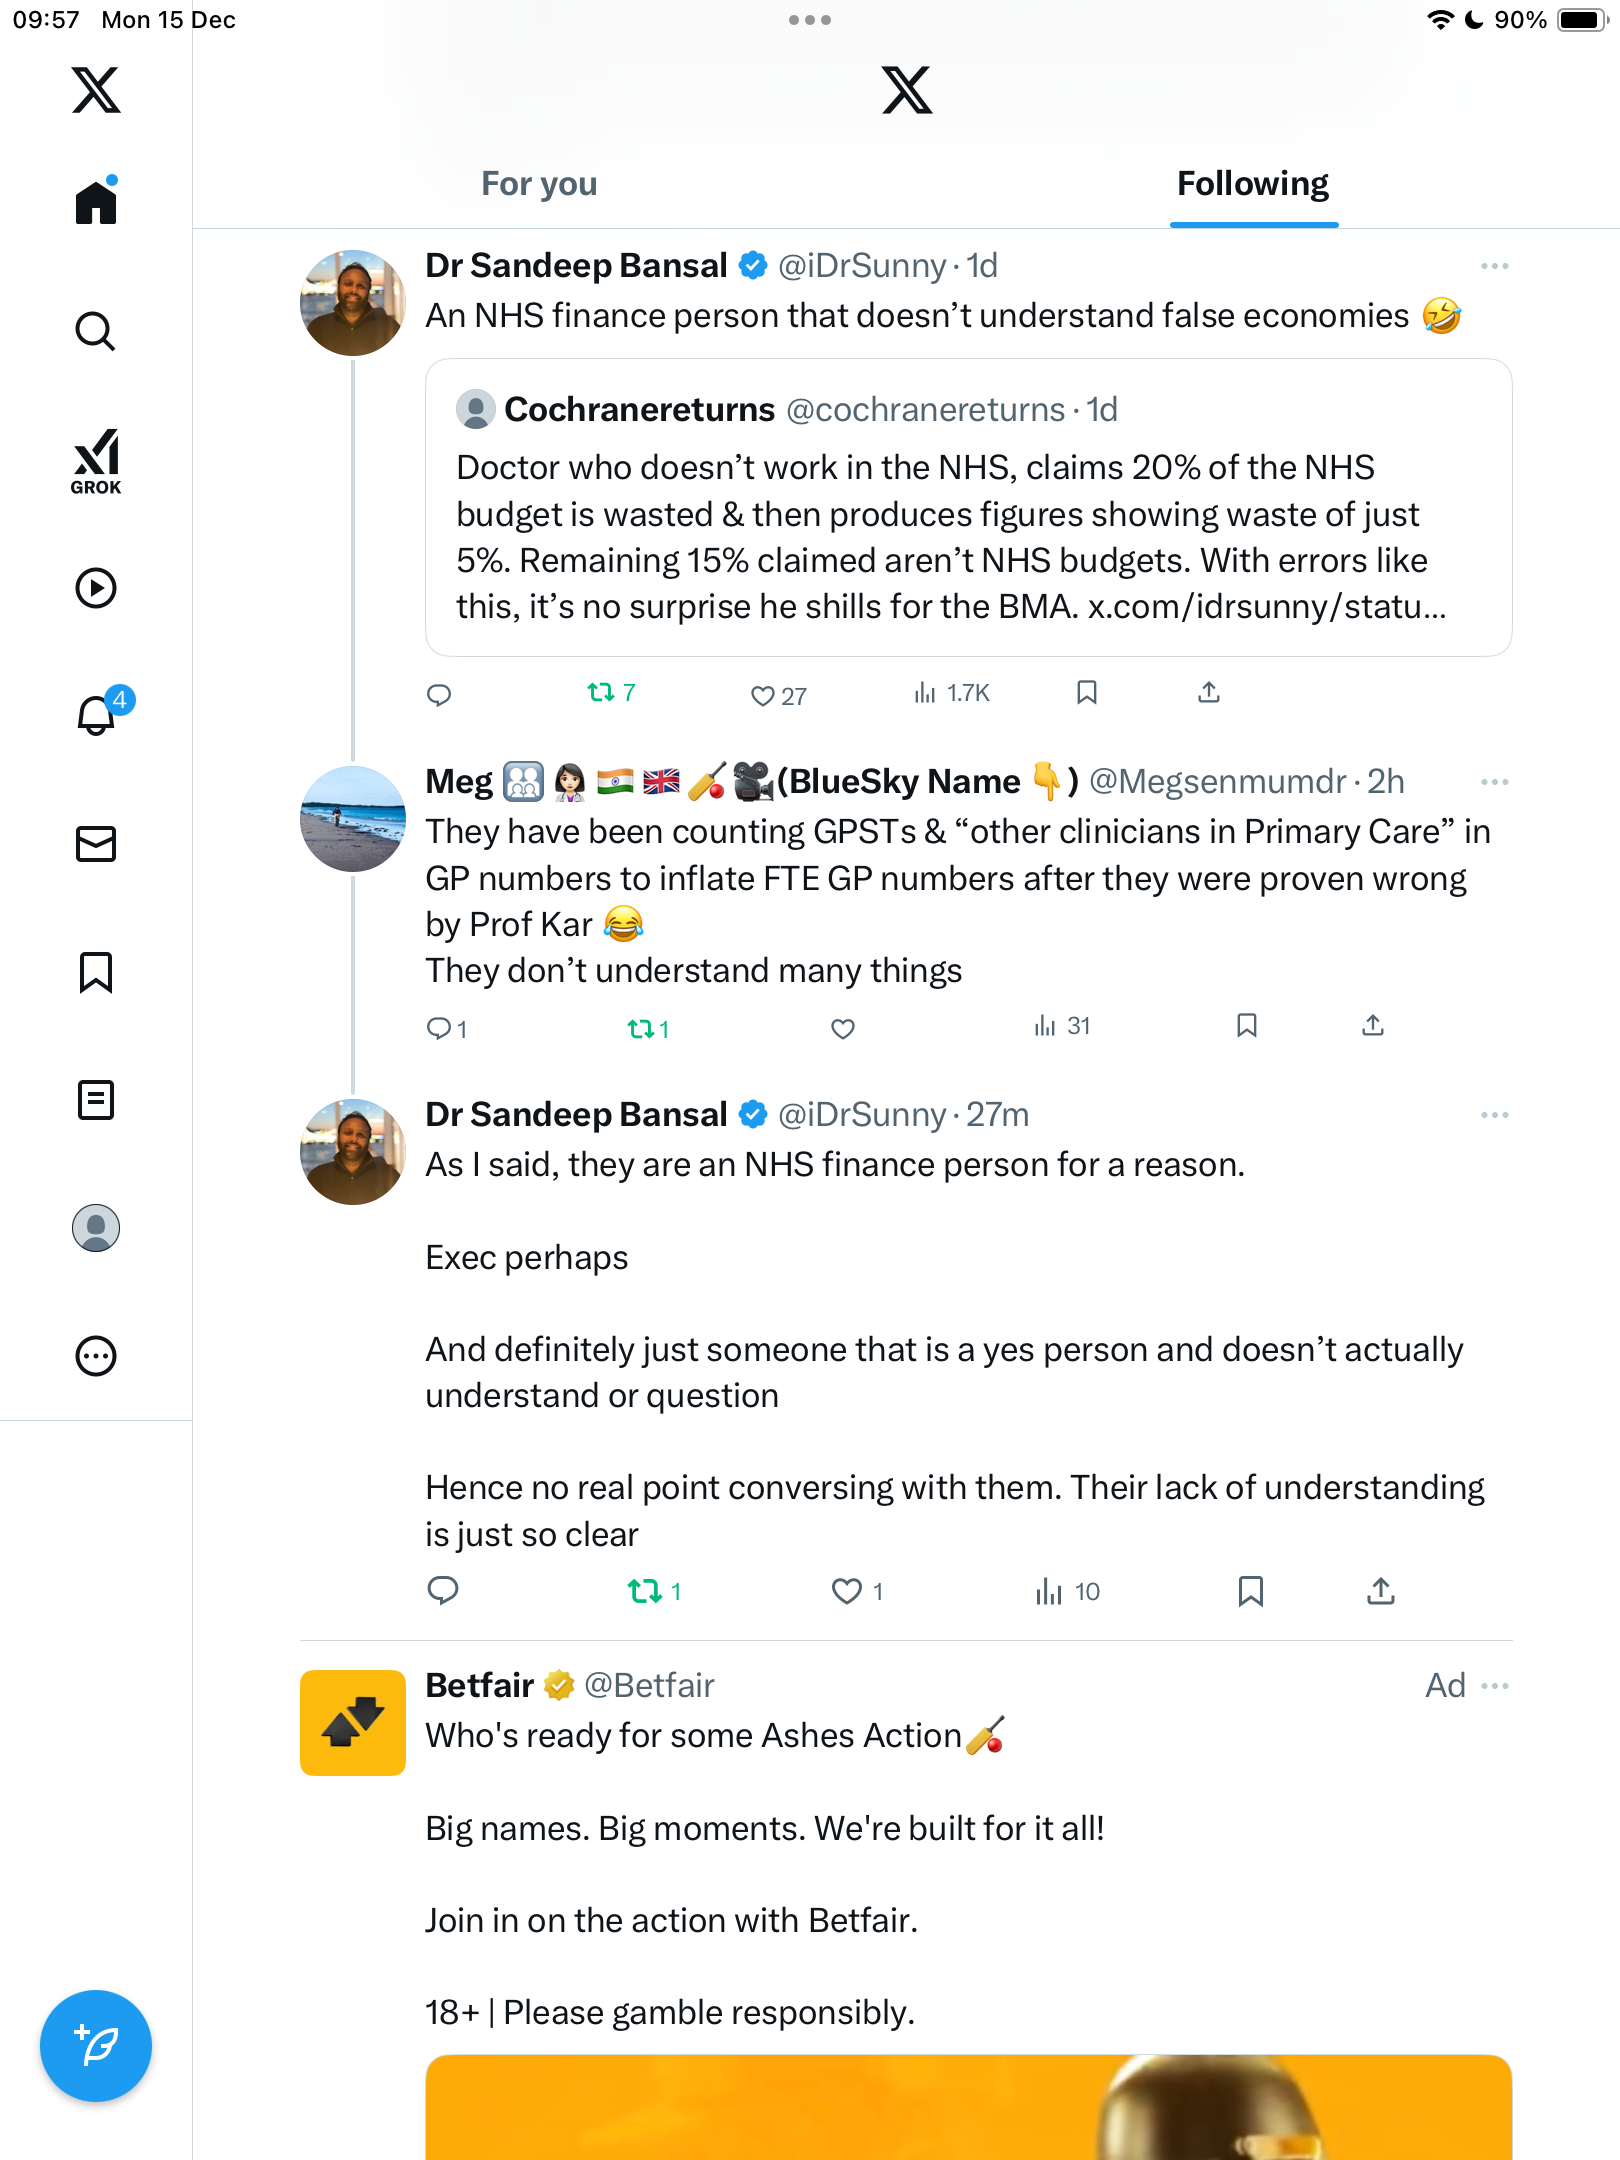Open the @Megsenmumdr profile handle
1620x2160 pixels.
[1217, 782]
